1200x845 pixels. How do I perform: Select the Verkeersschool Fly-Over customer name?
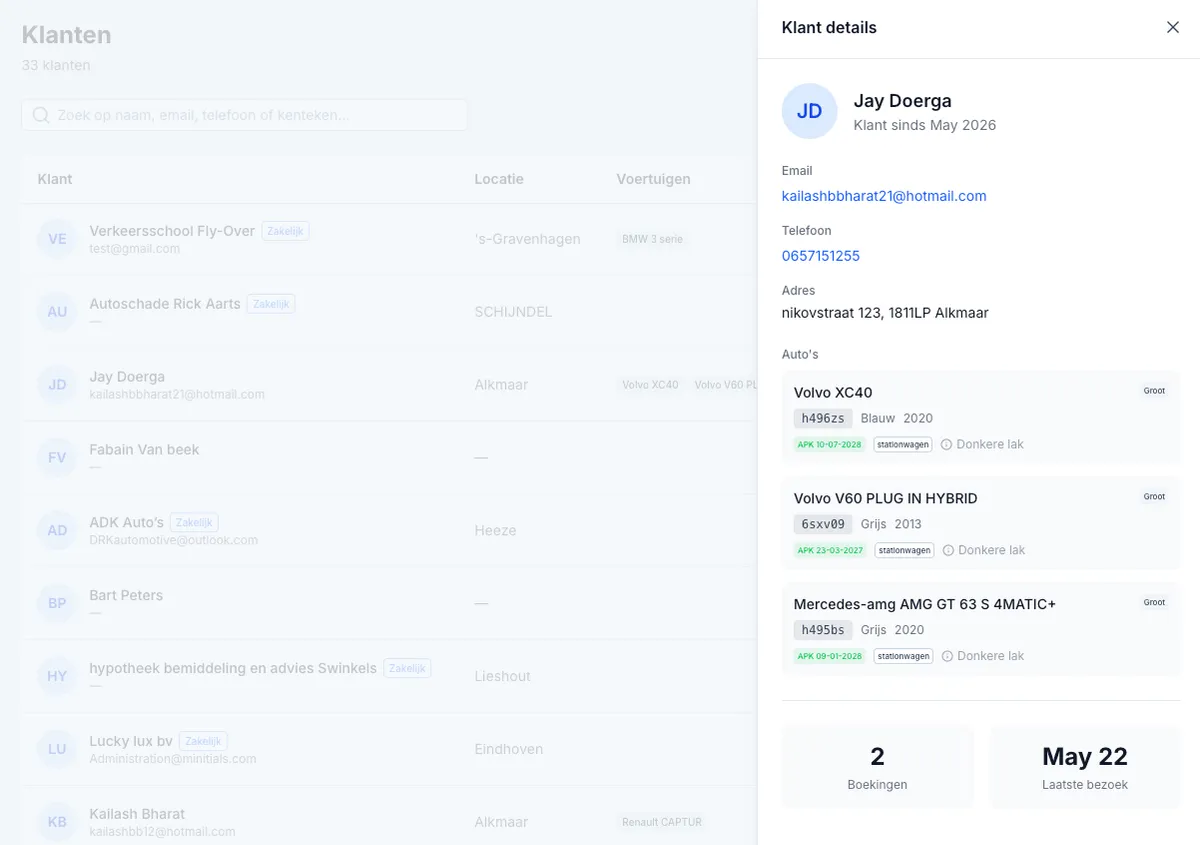point(172,231)
